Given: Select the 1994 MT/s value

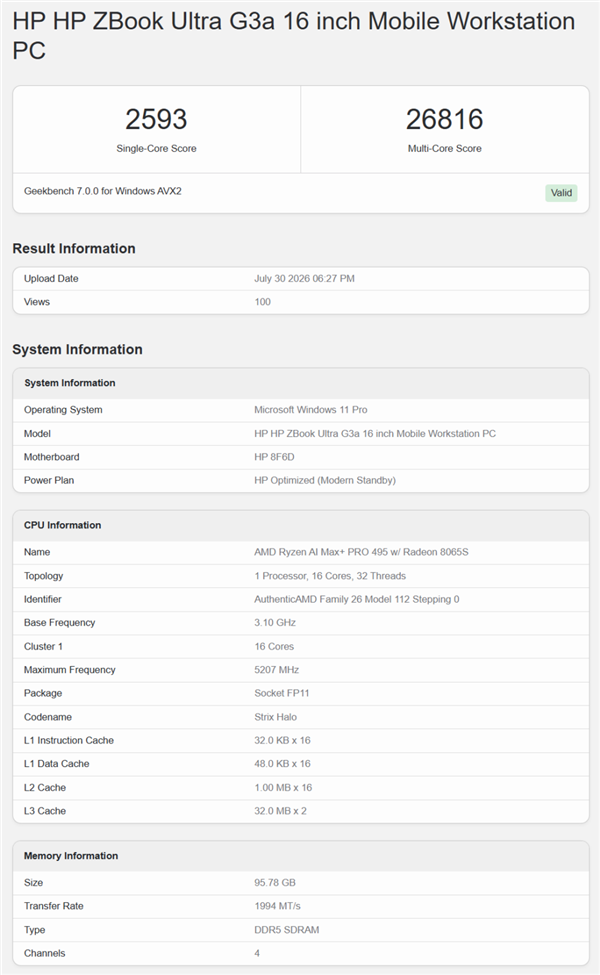Looking at the screenshot, I should click(x=277, y=906).
